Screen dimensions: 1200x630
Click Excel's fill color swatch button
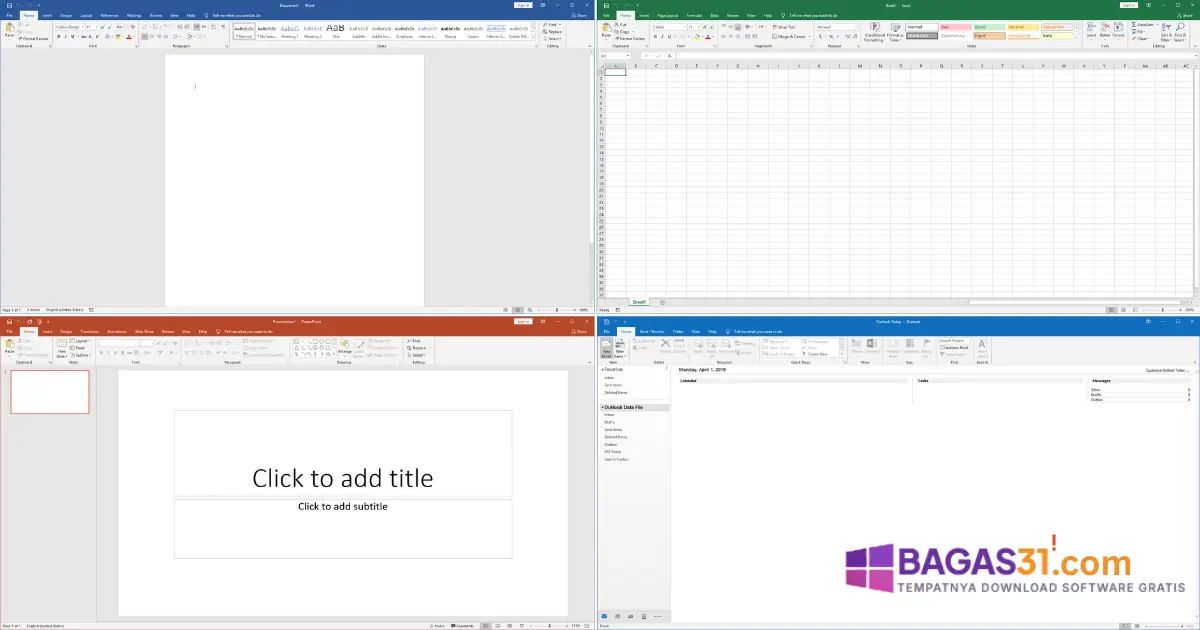point(699,36)
